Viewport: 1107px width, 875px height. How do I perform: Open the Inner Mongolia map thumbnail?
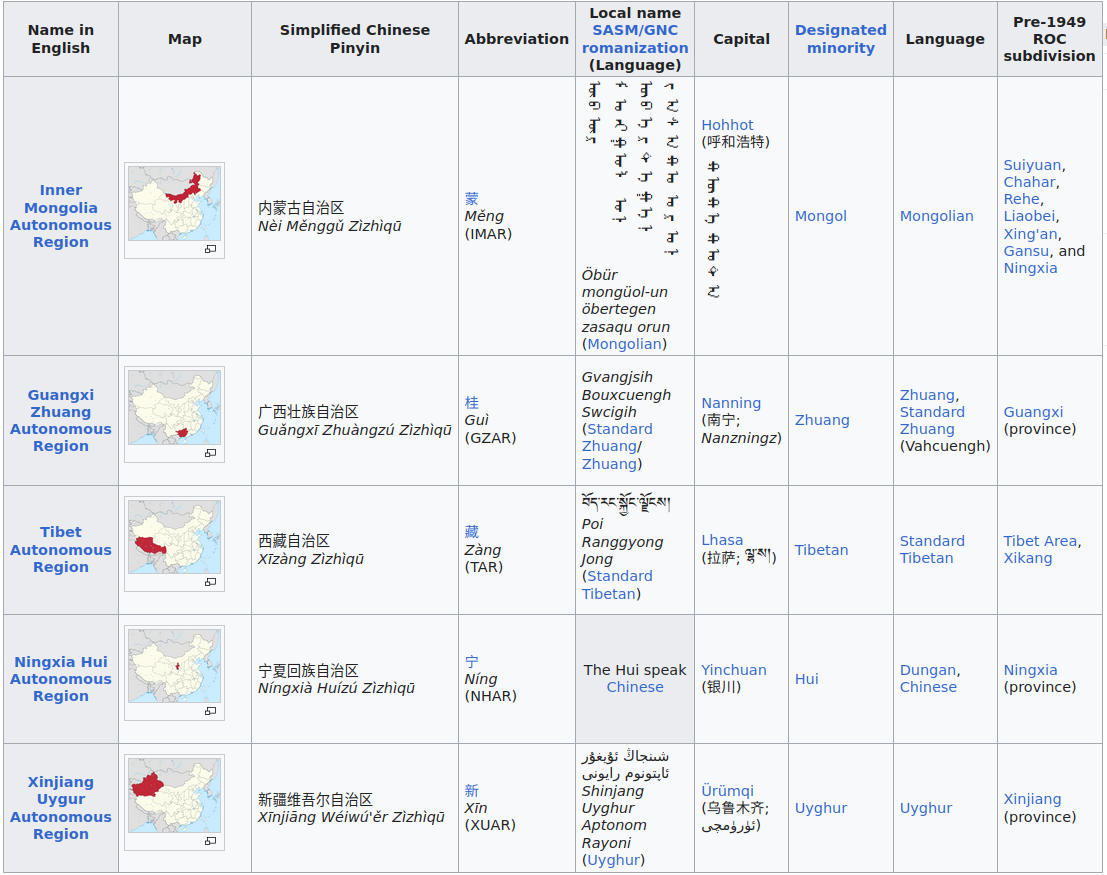(x=174, y=203)
